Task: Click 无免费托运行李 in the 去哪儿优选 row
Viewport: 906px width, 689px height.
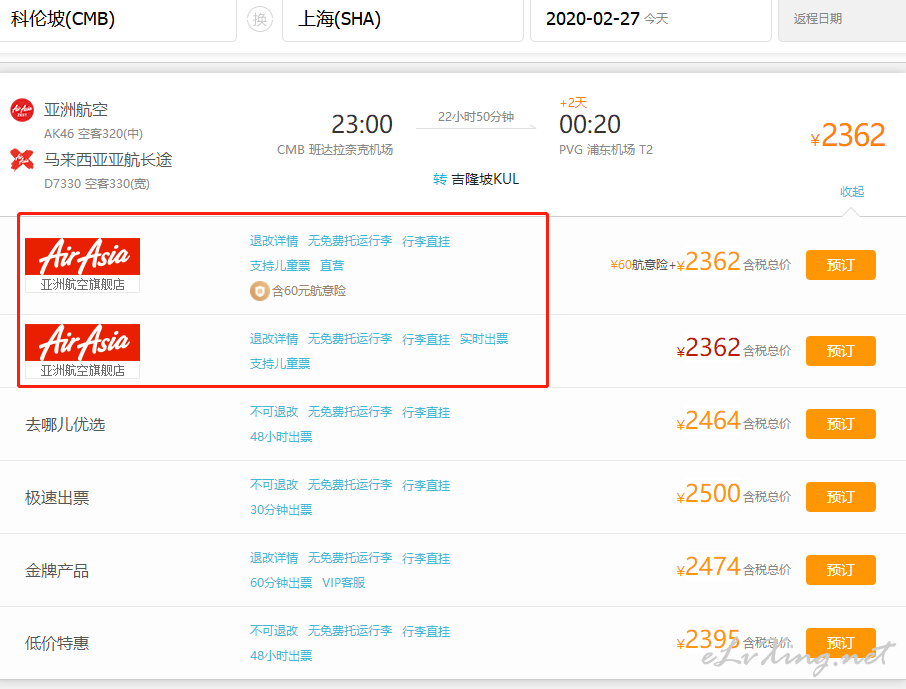Action: click(350, 412)
